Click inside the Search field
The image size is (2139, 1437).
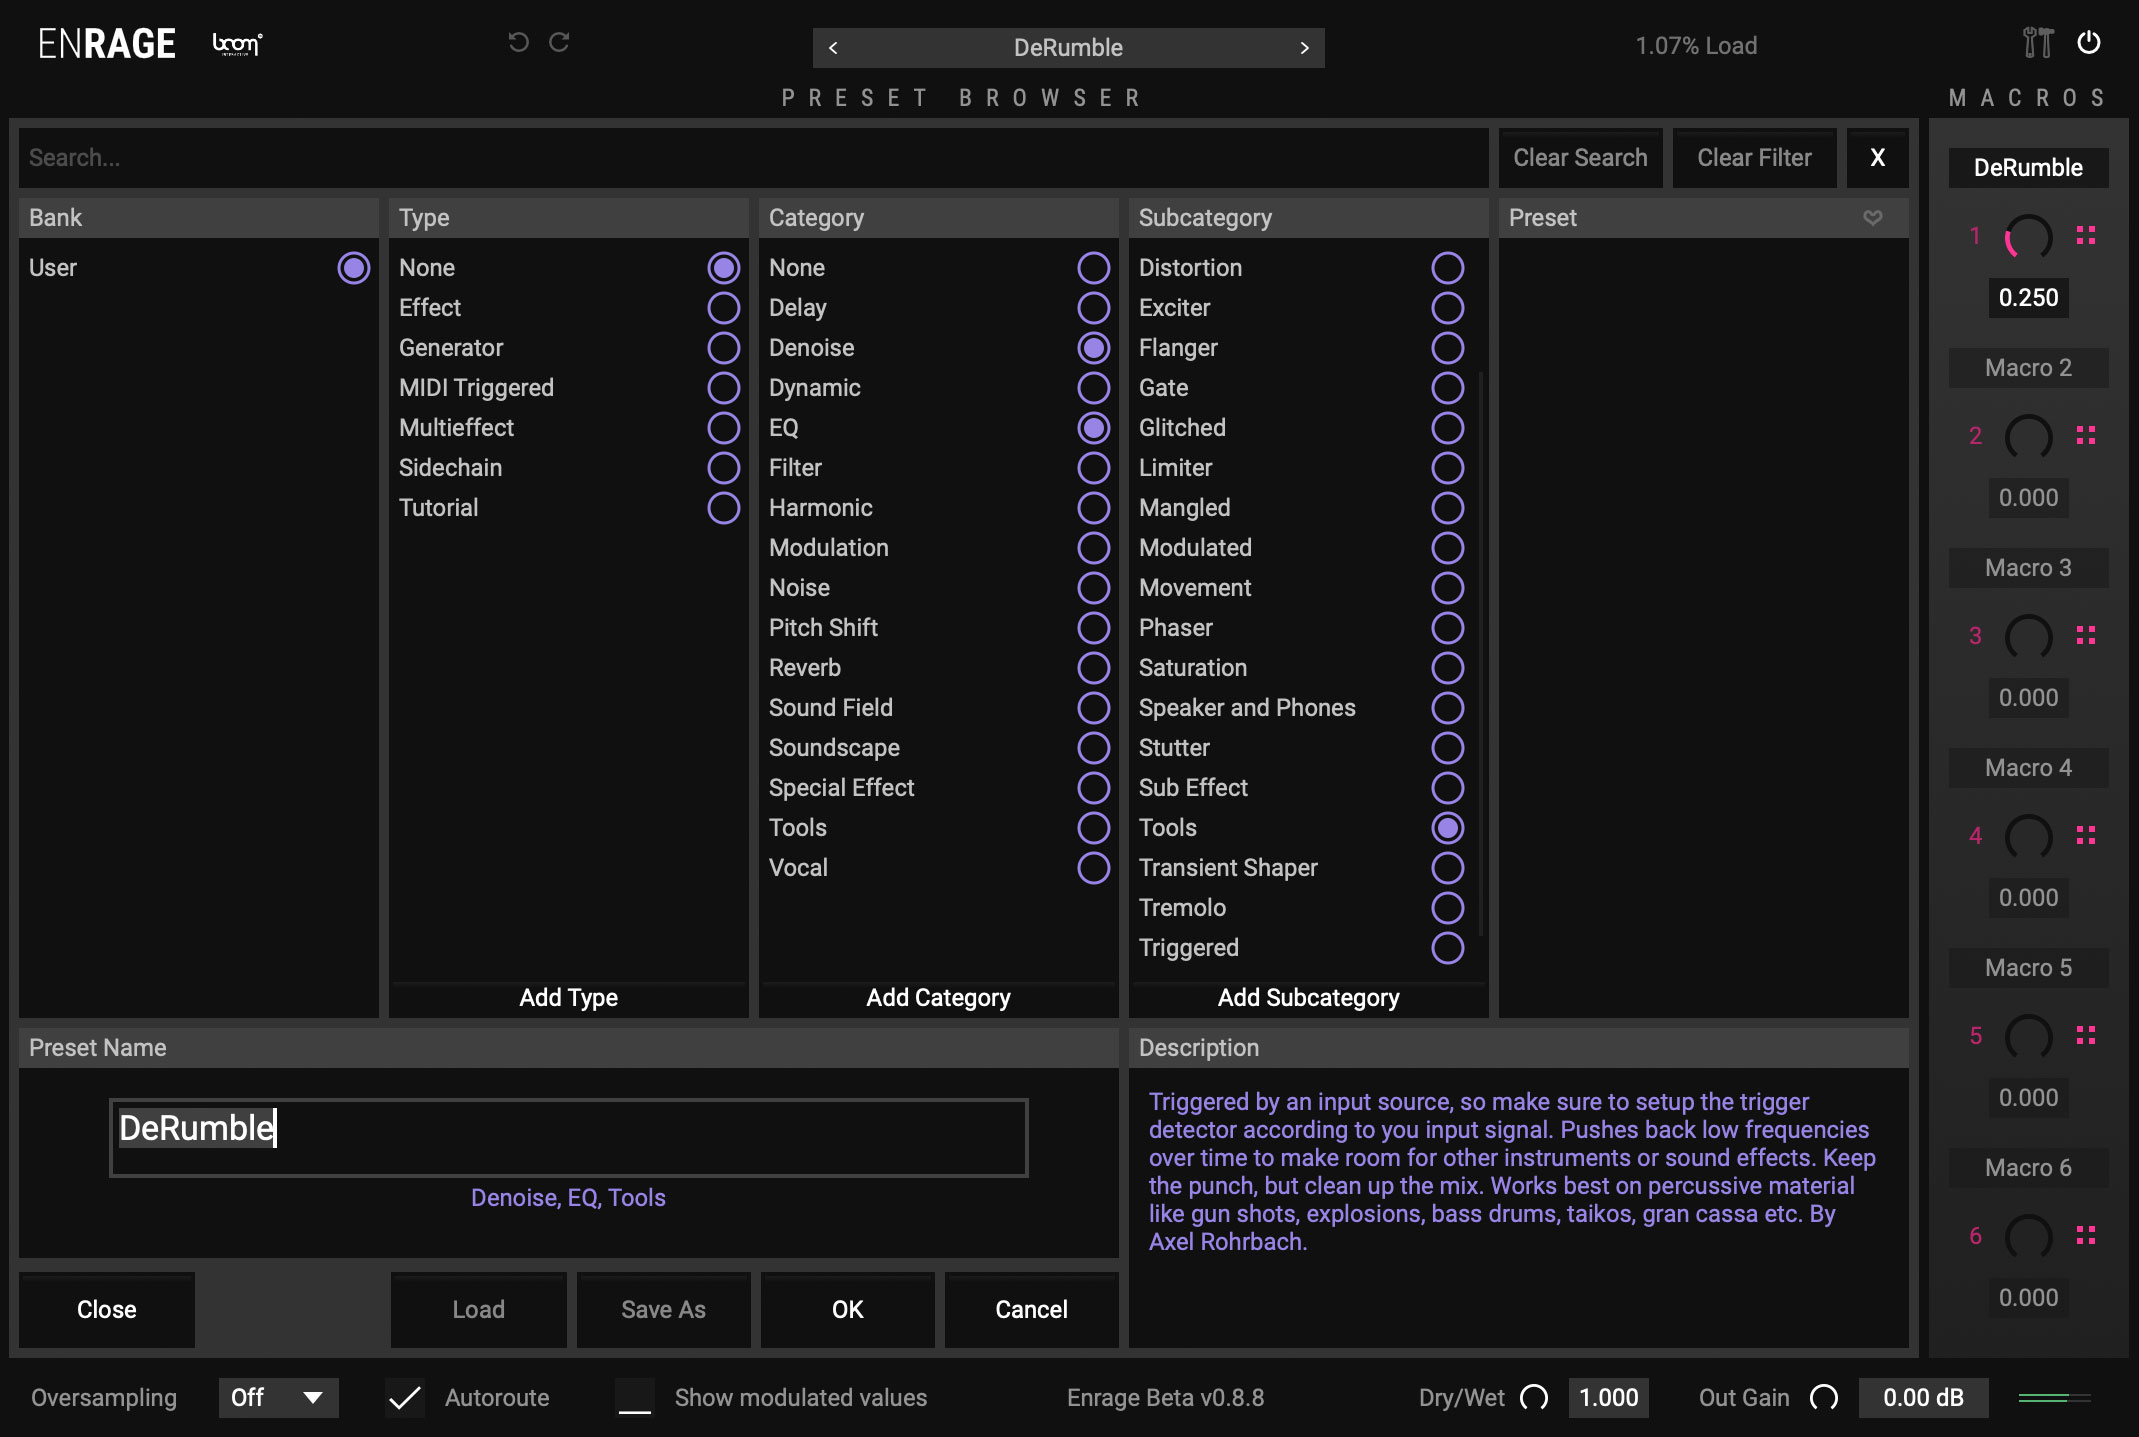coord(400,157)
